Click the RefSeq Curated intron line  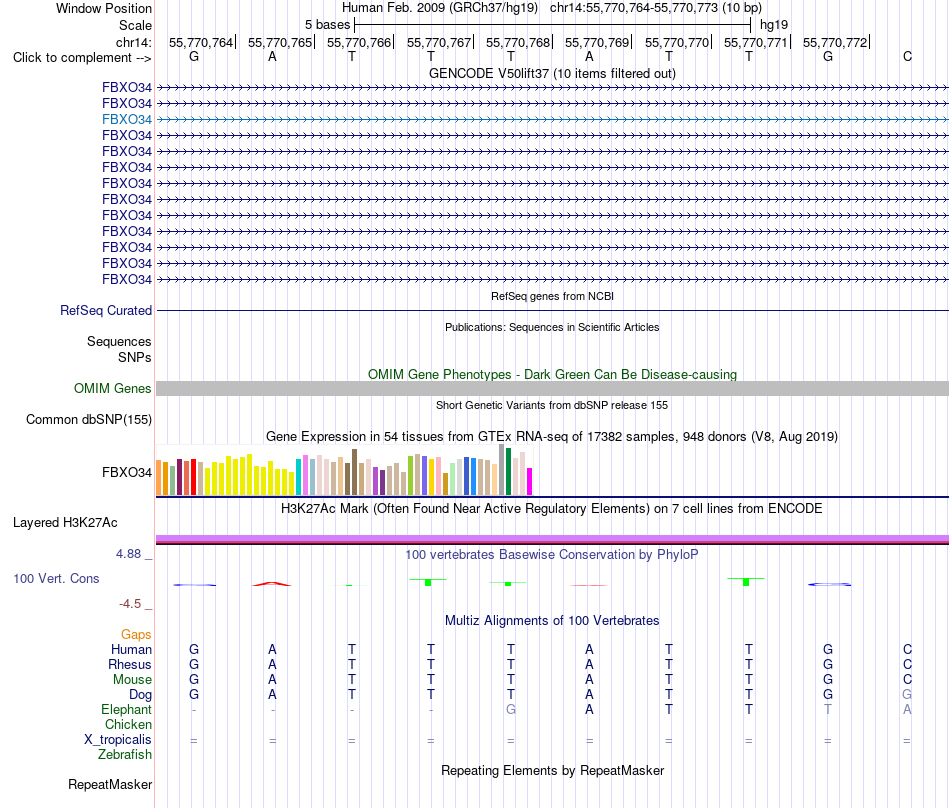tap(552, 310)
